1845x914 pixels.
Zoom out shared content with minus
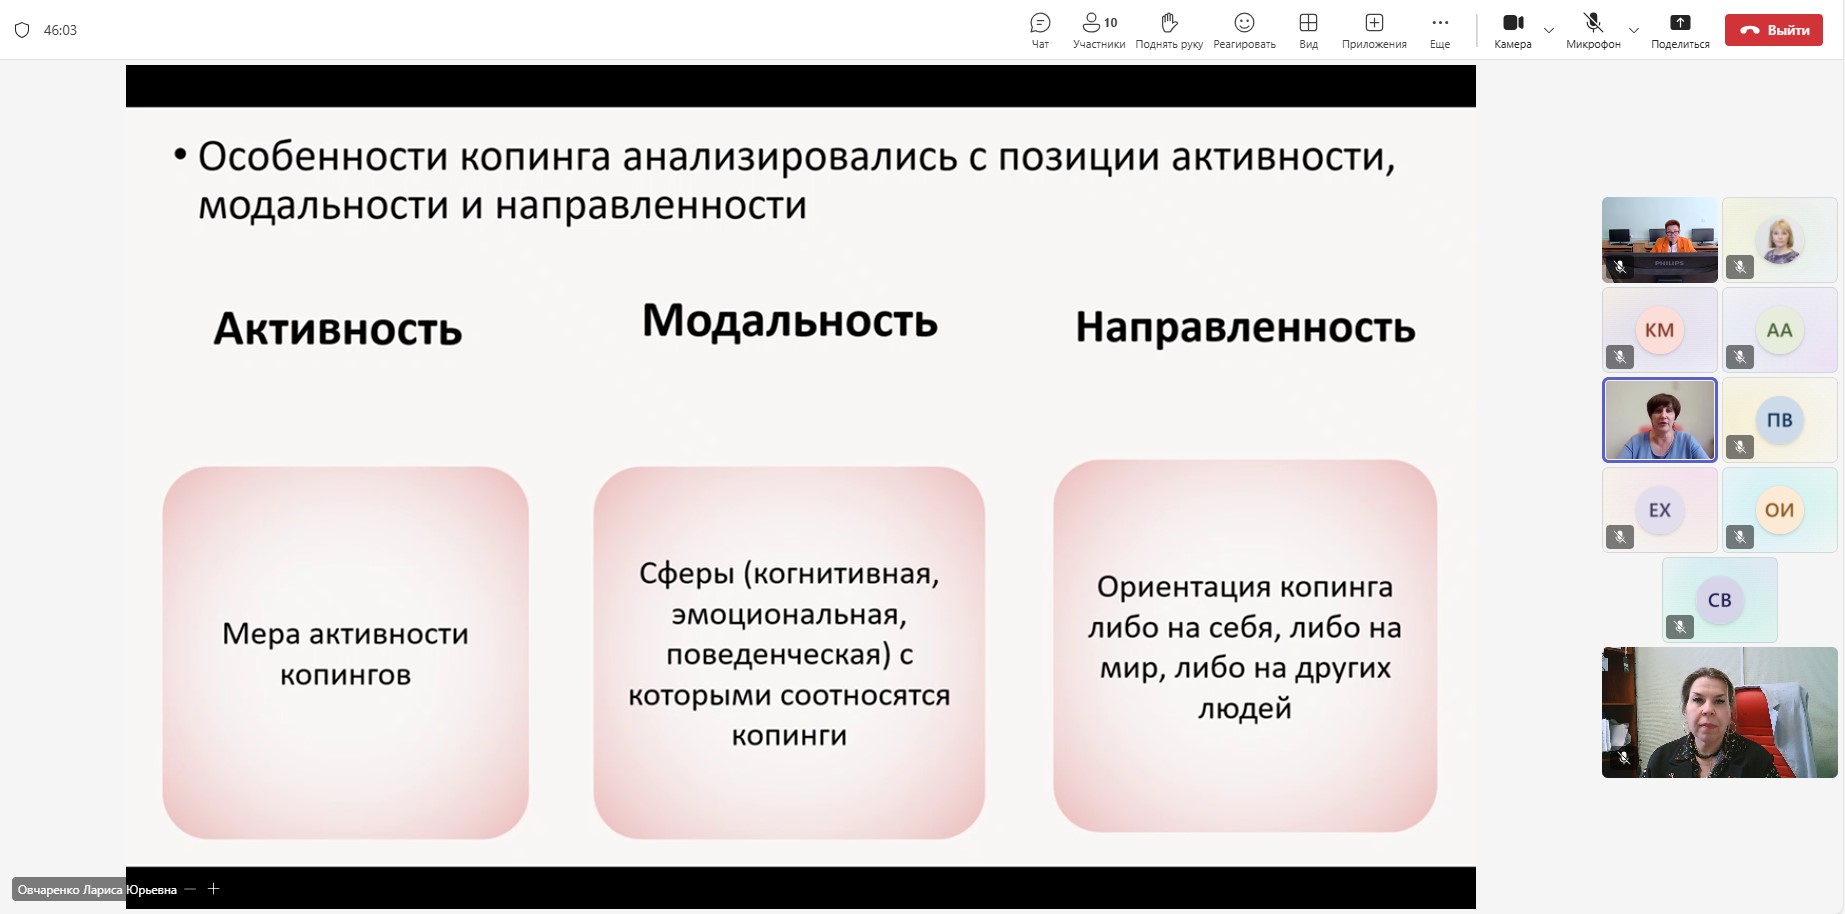click(x=190, y=889)
